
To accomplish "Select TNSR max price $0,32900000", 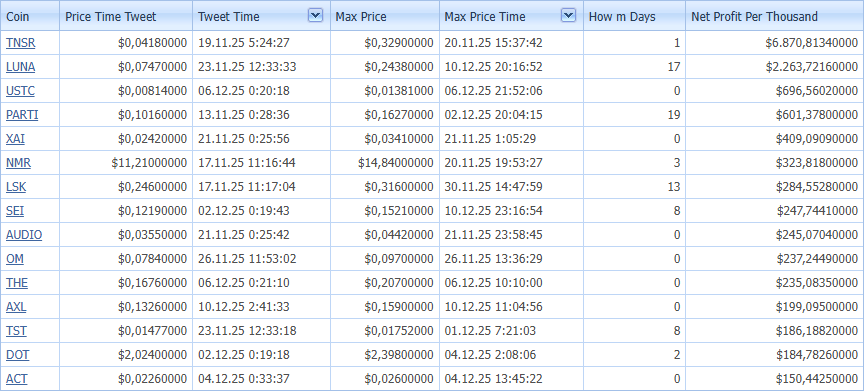I will coord(398,43).
